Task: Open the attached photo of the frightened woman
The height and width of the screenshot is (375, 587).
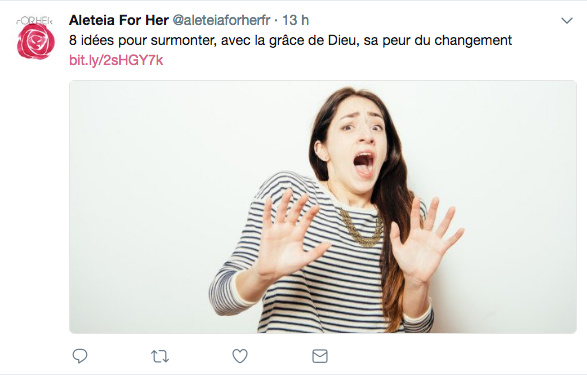Action: click(x=323, y=207)
